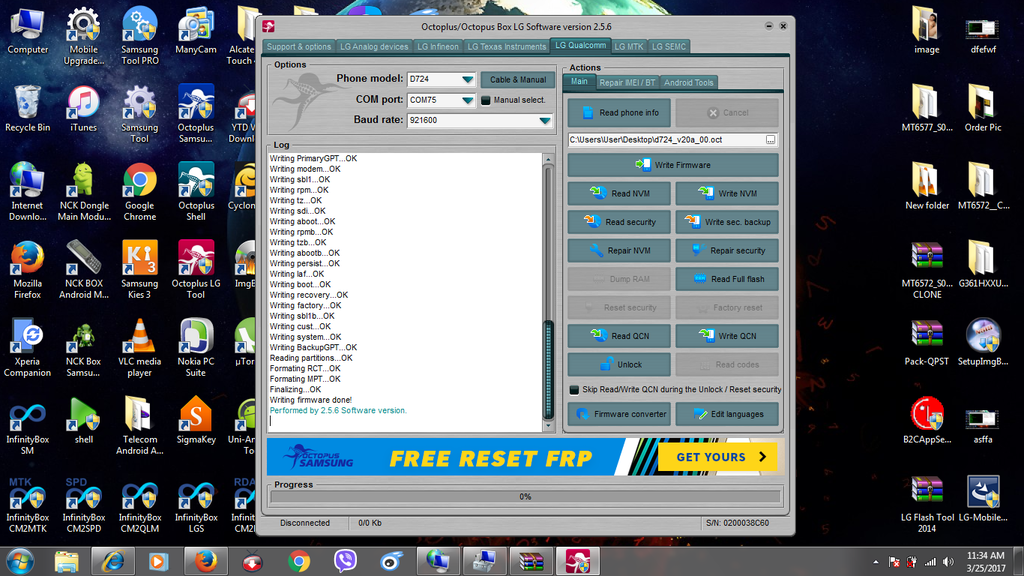Open the Firmware converter tool
1024x576 pixels.
click(620, 414)
